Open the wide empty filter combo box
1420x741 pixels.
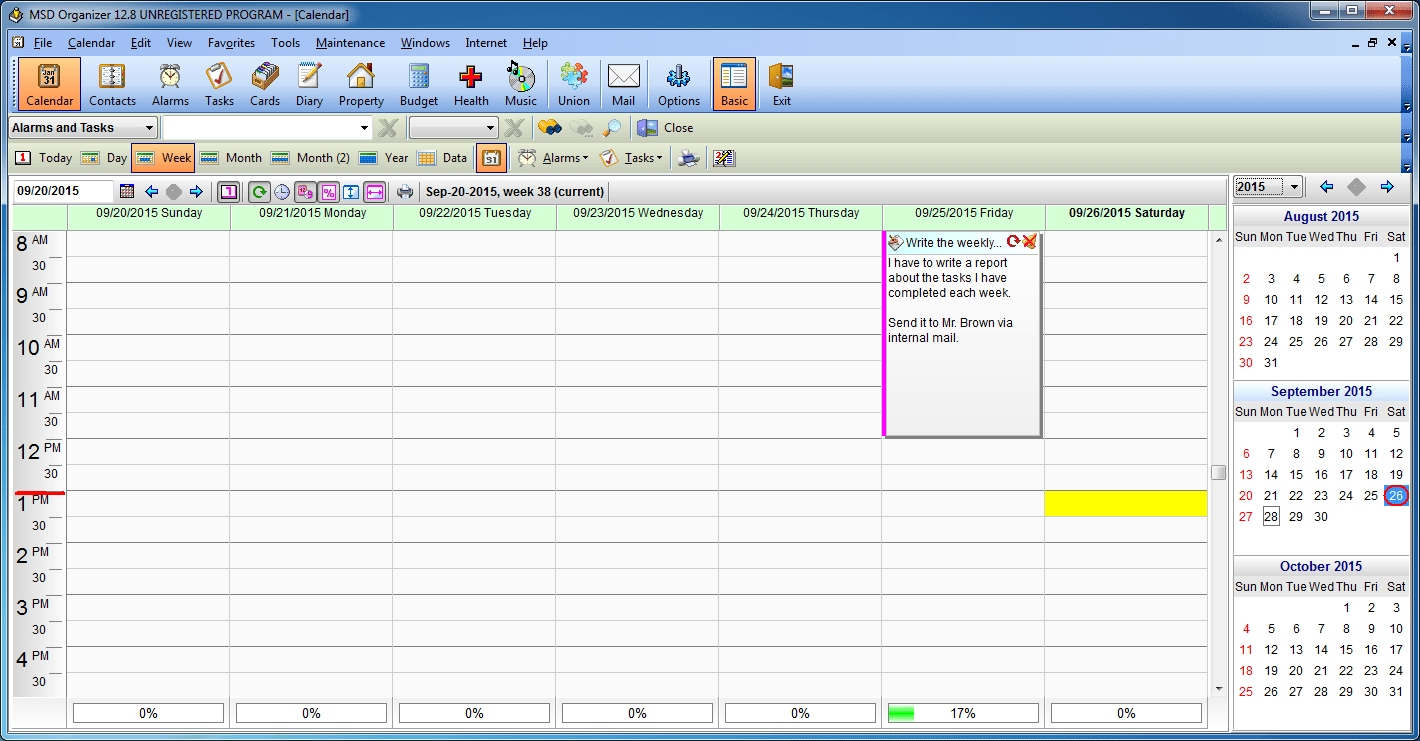click(267, 128)
